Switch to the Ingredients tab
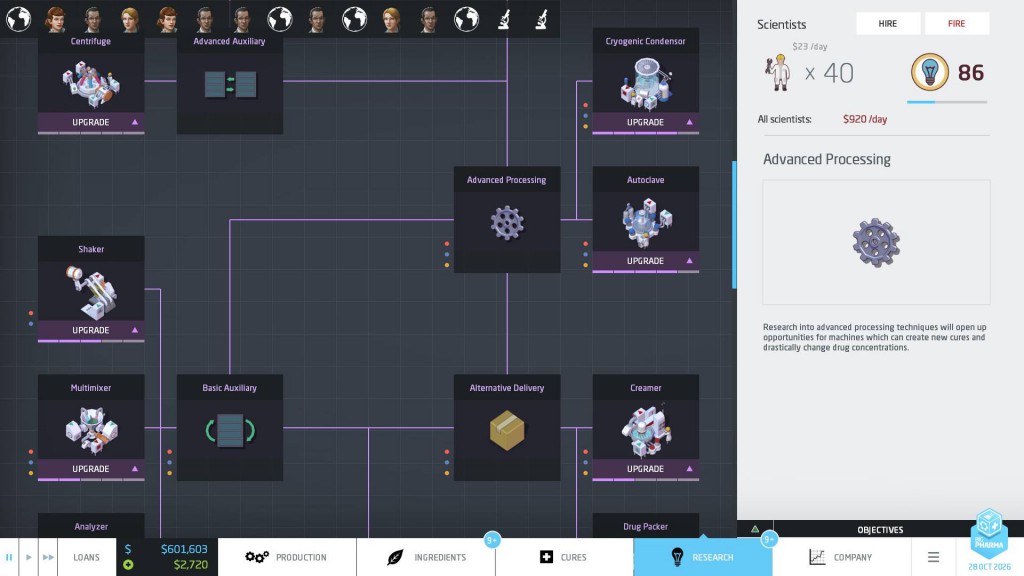 tap(426, 557)
